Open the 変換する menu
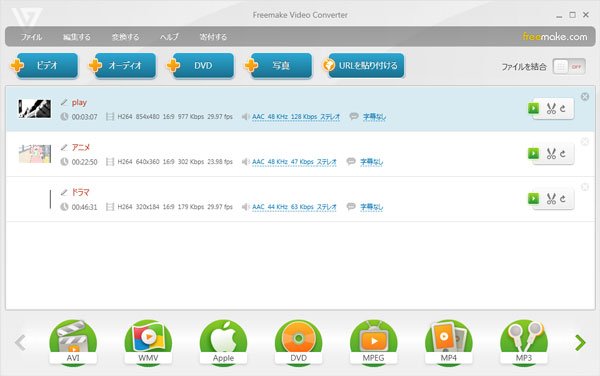 (125, 37)
